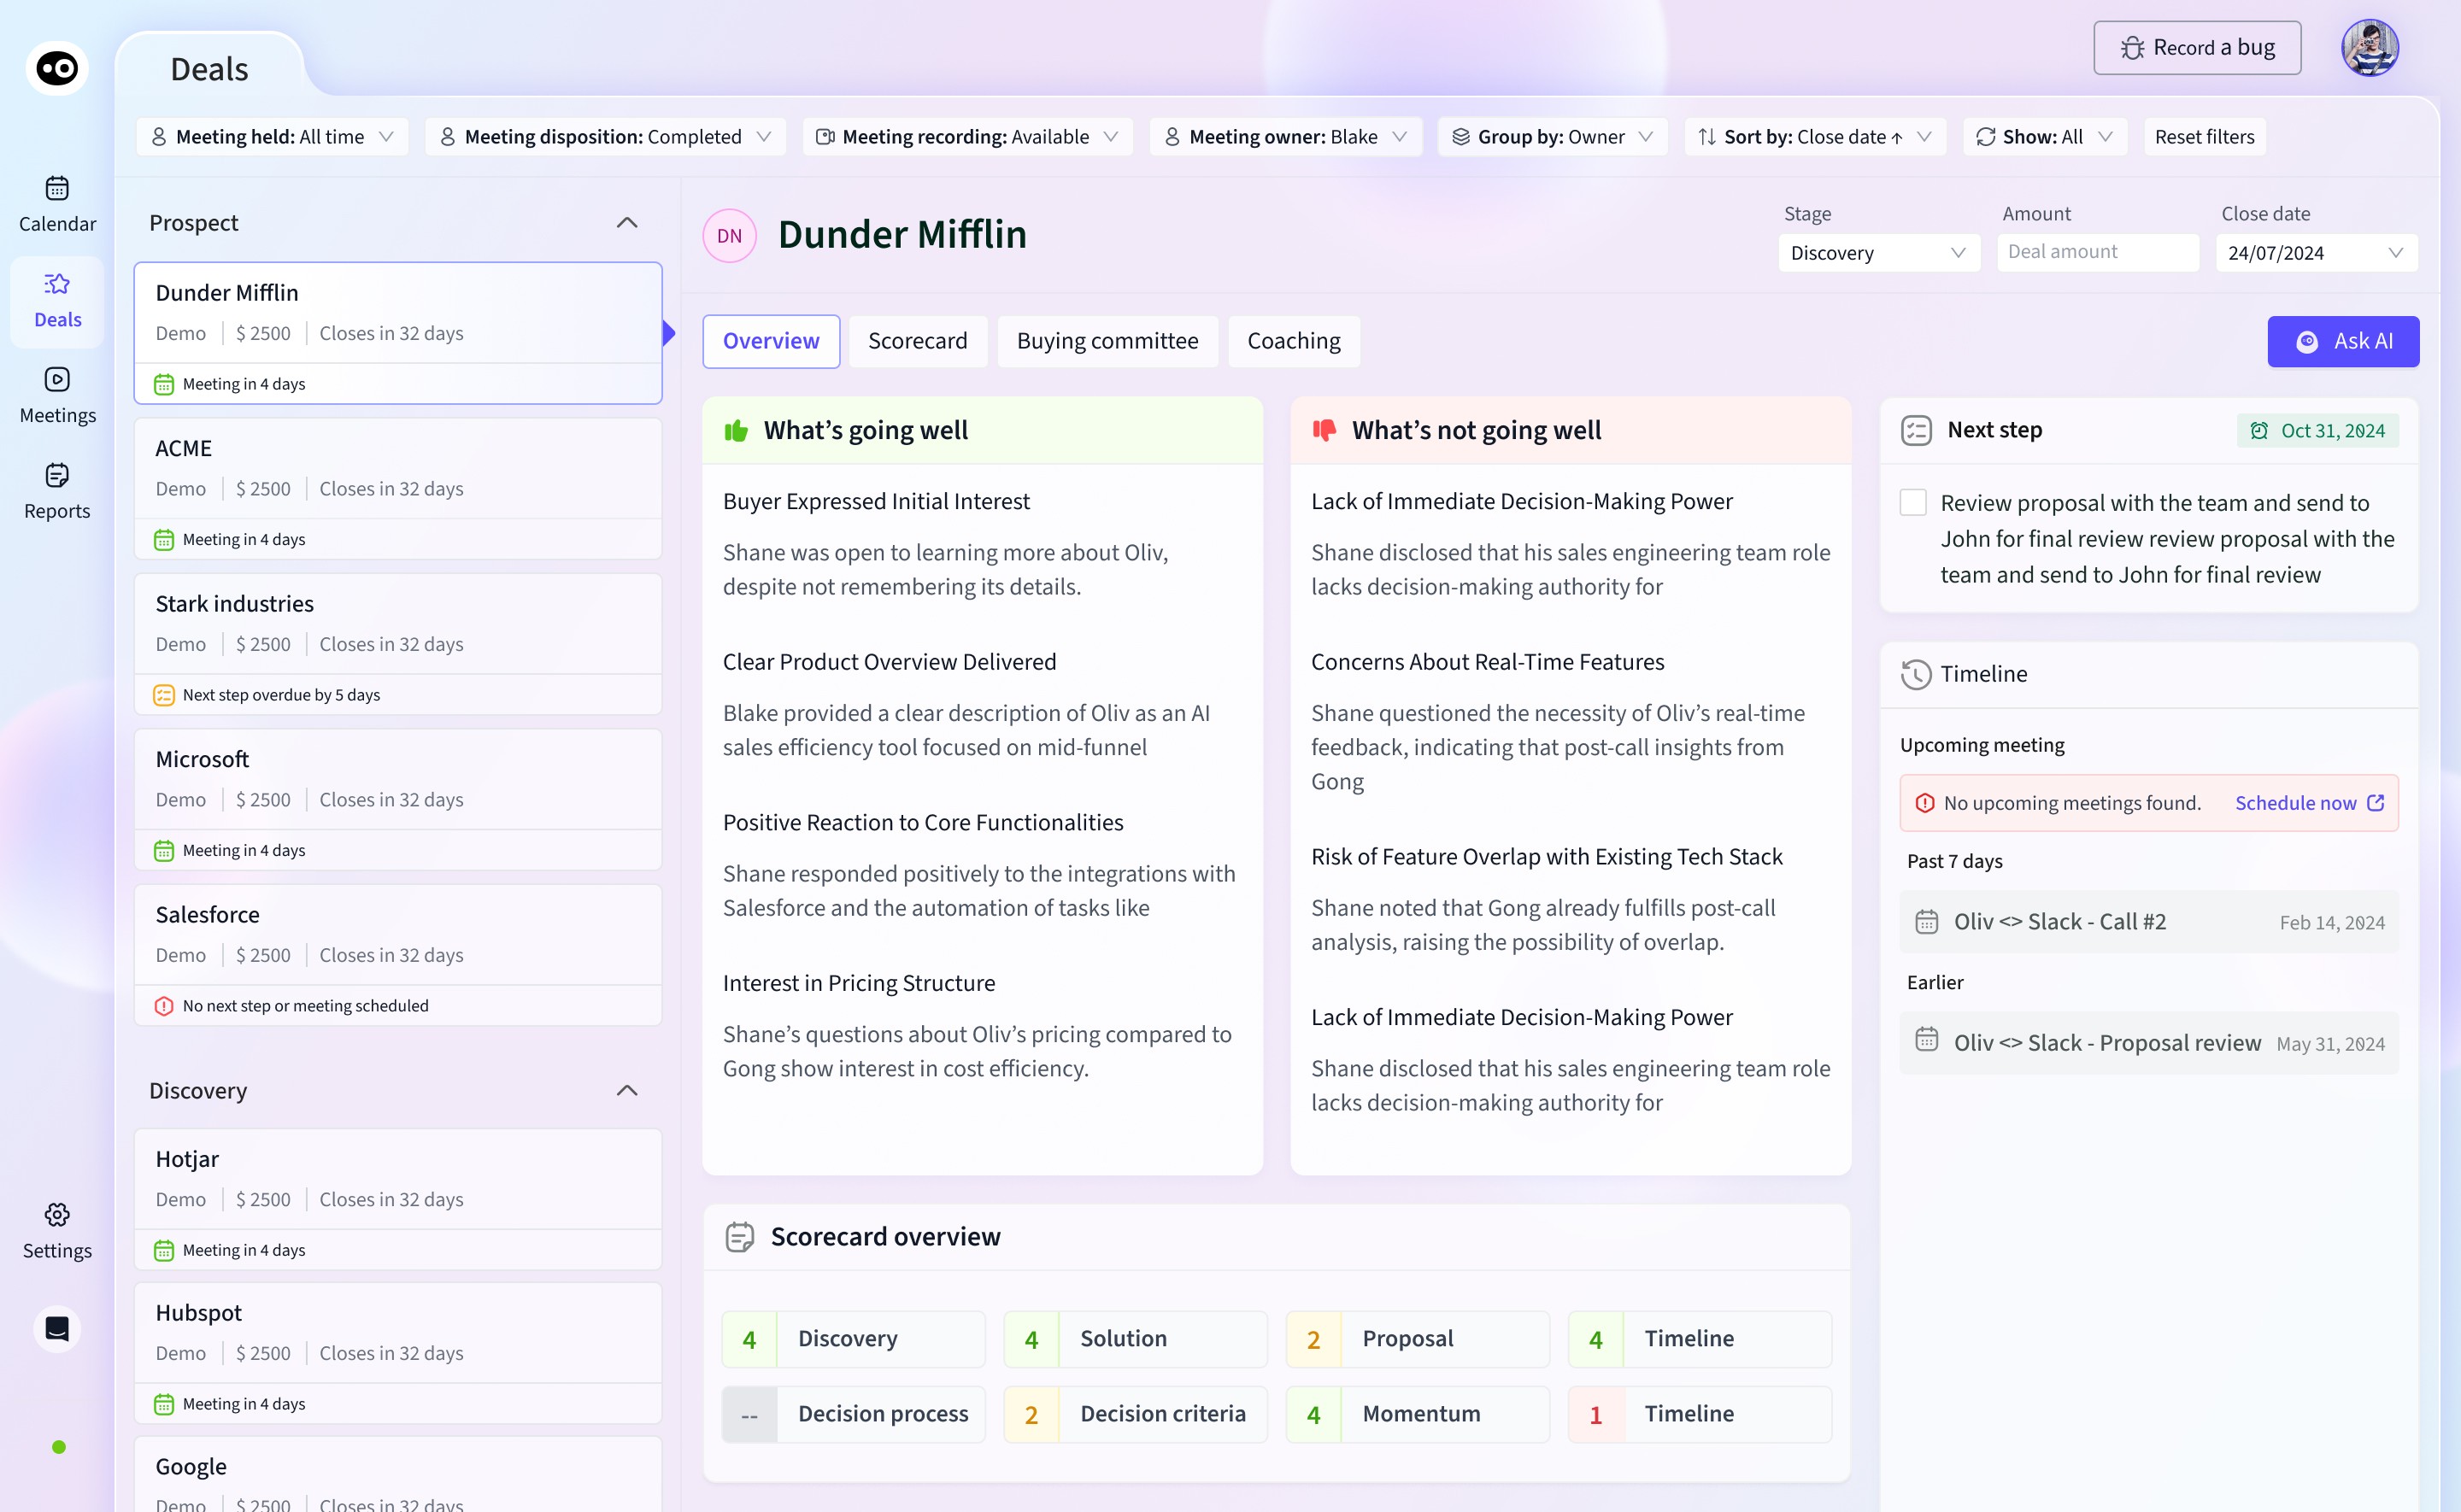
Task: Collapse the Prospect deal group
Action: point(626,223)
